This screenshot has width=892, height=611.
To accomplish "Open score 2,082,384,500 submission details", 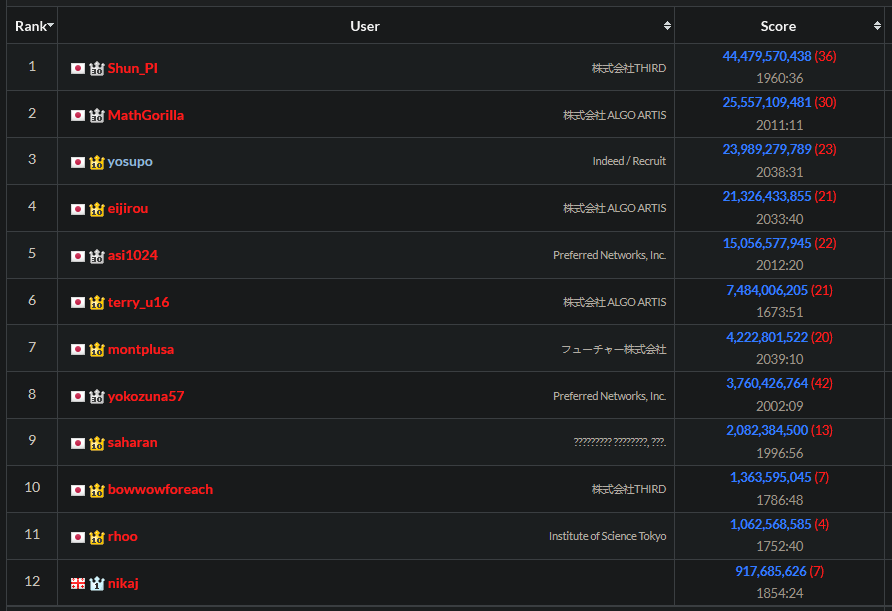I will [x=767, y=431].
